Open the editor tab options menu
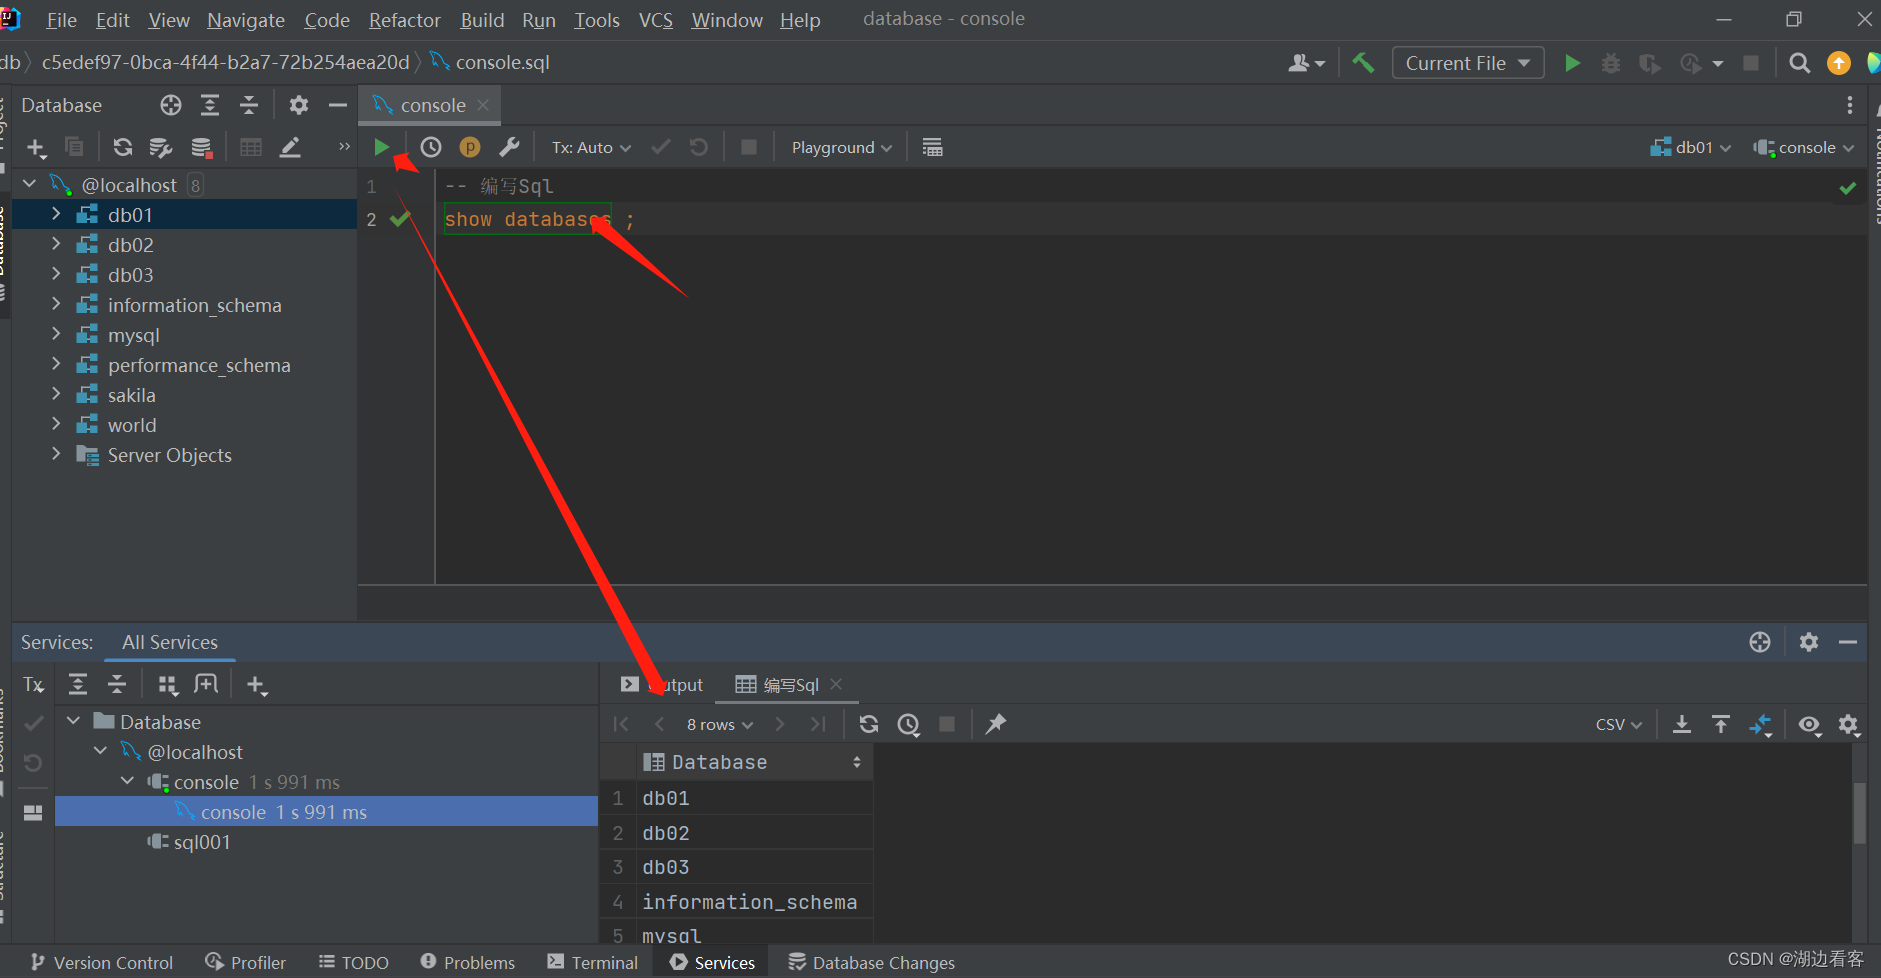The height and width of the screenshot is (978, 1881). [1850, 105]
